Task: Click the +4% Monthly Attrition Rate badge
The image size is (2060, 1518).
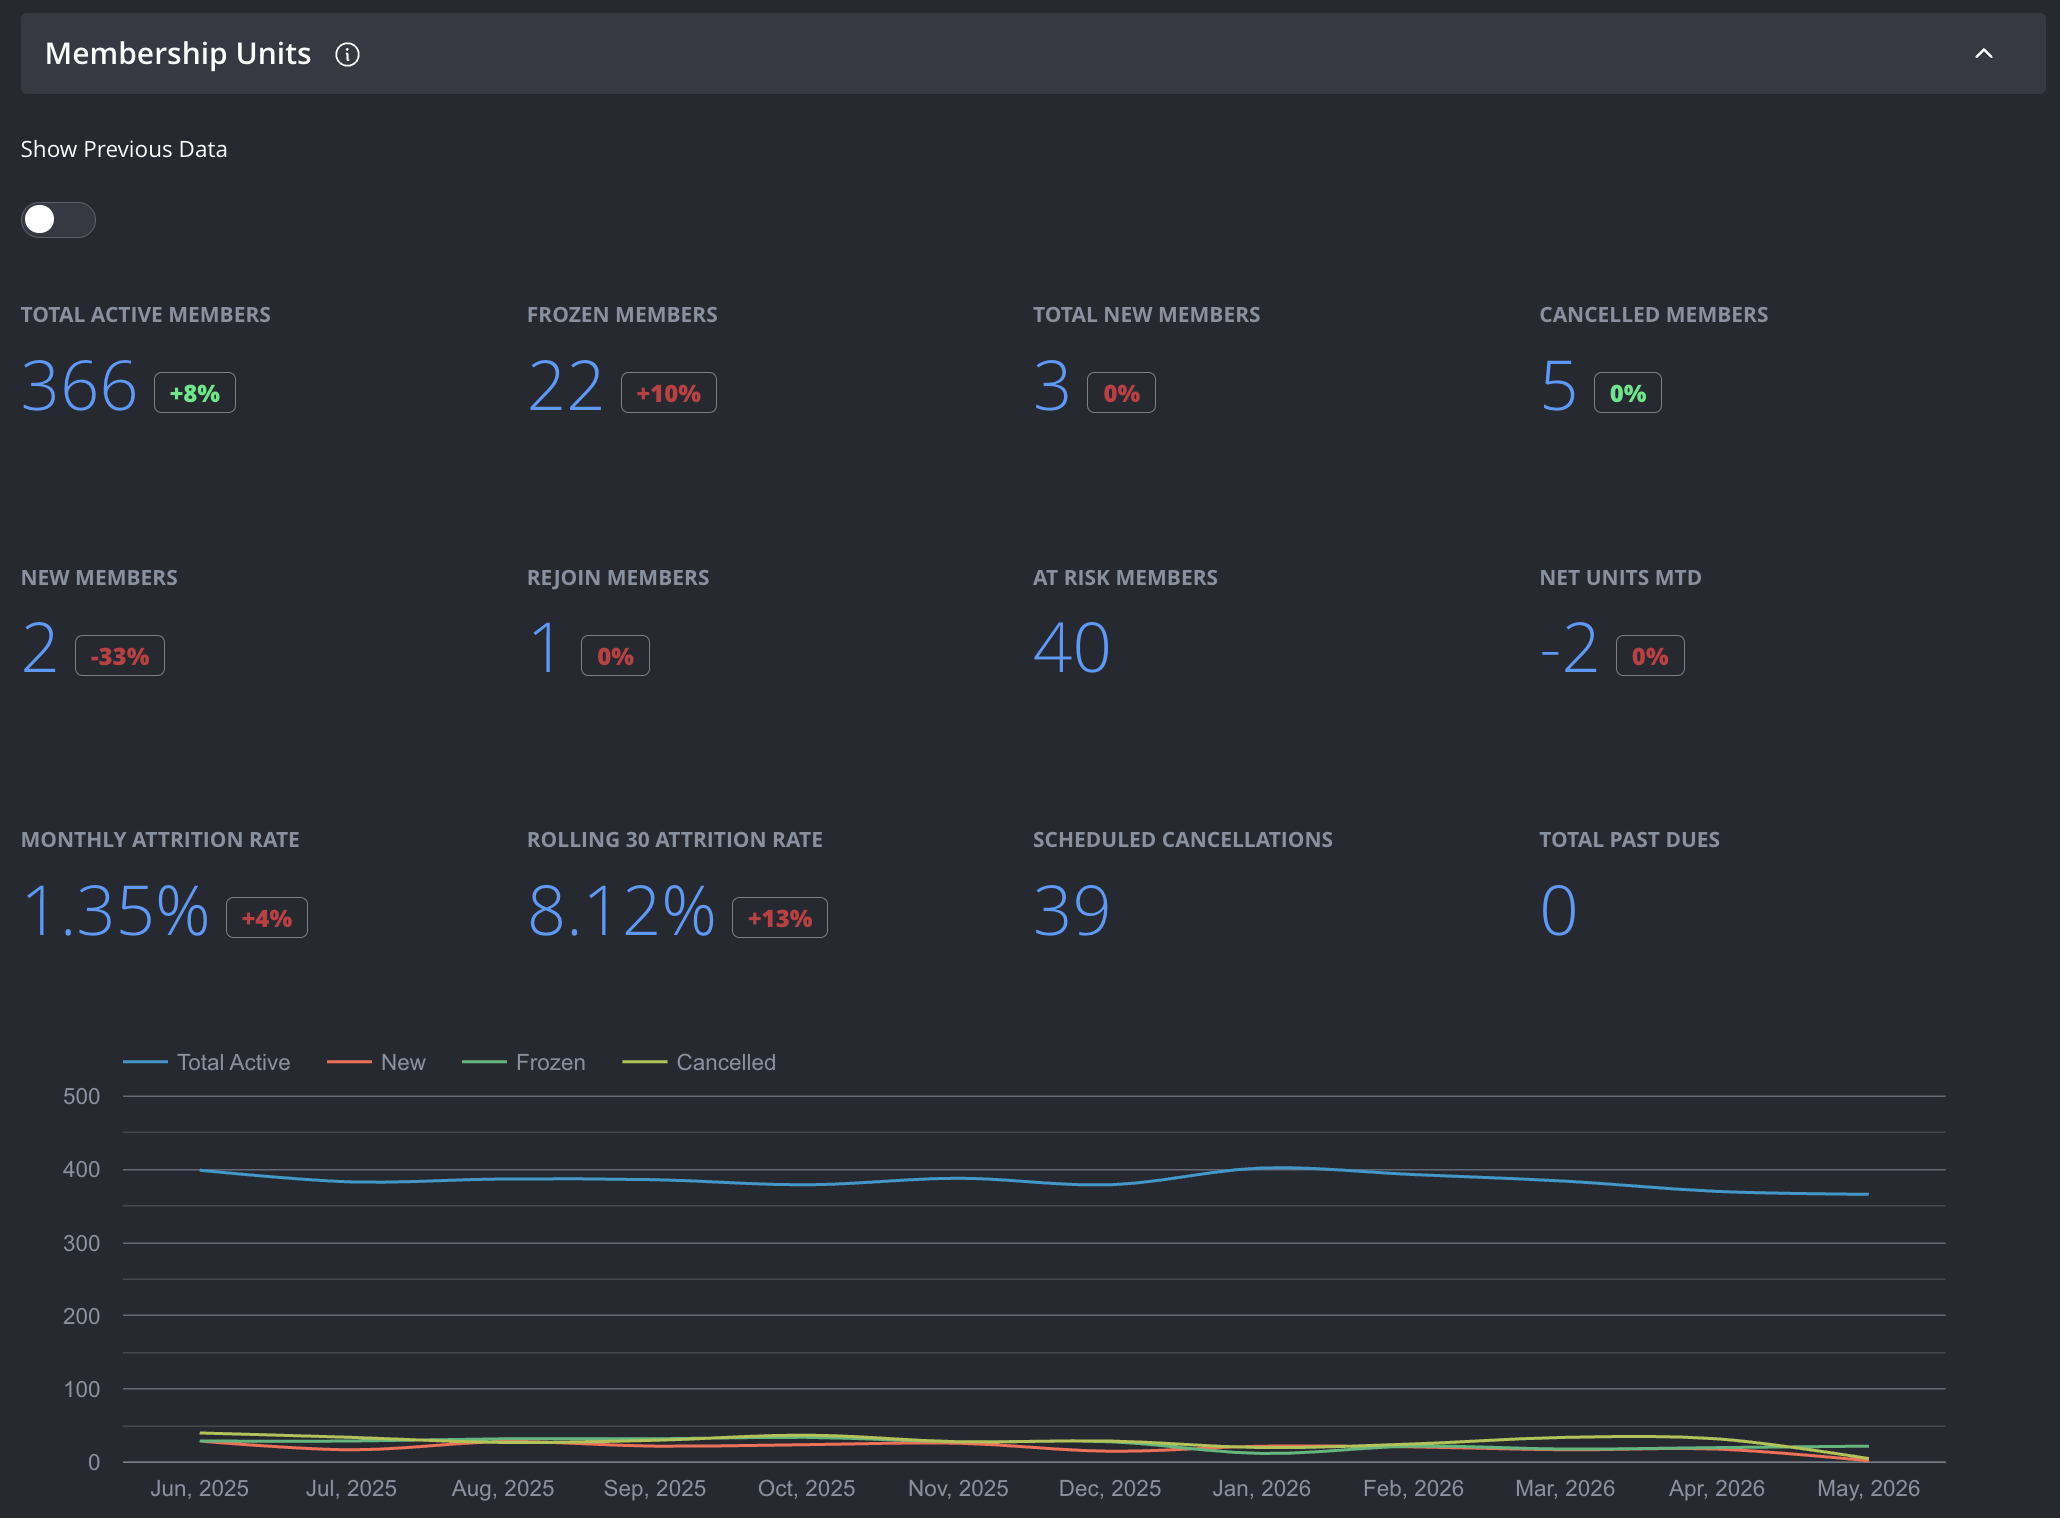Action: [x=267, y=918]
